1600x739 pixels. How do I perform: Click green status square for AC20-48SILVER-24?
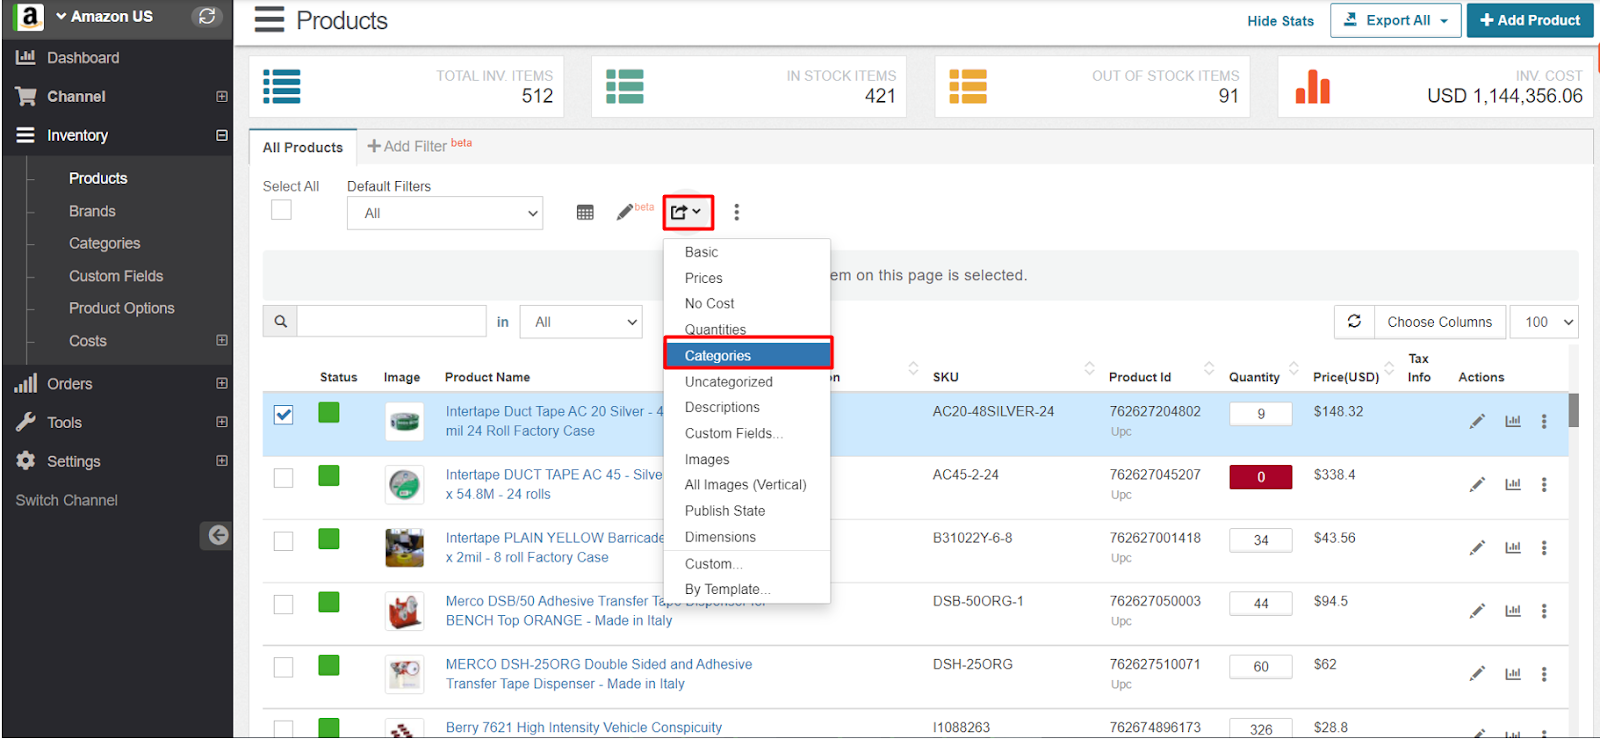[x=329, y=412]
